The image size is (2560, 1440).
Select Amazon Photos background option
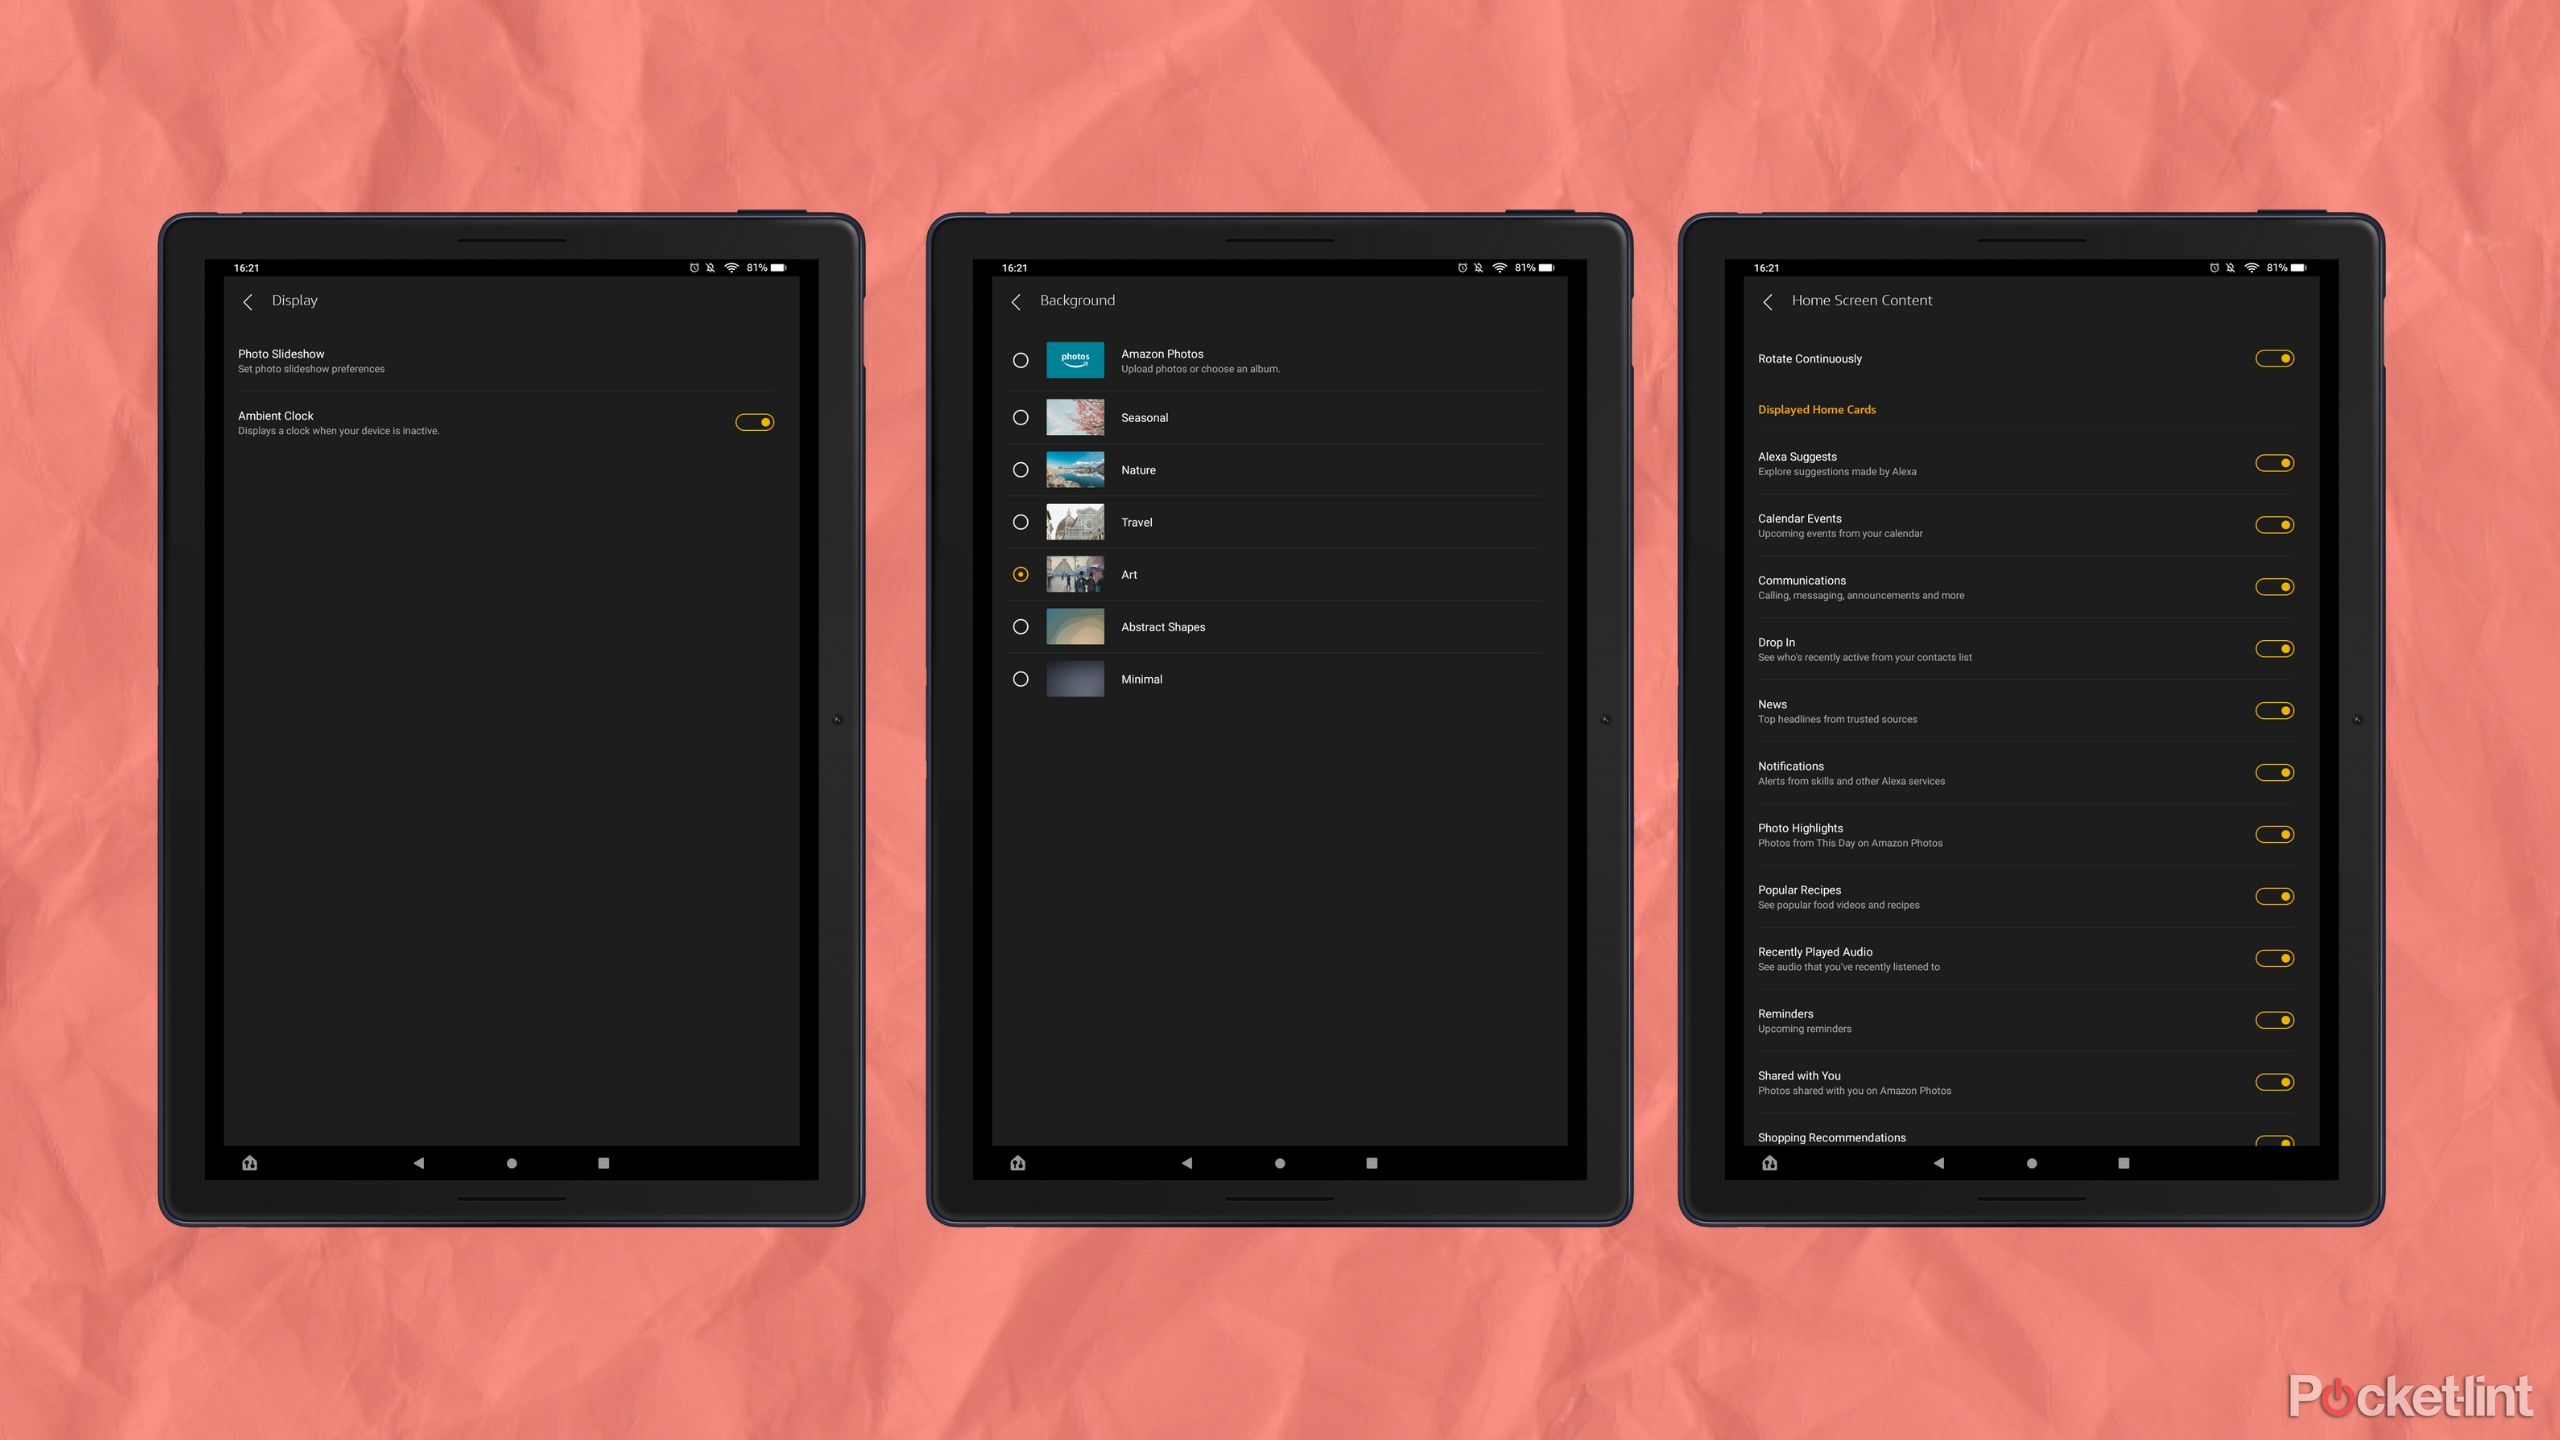[x=1020, y=360]
